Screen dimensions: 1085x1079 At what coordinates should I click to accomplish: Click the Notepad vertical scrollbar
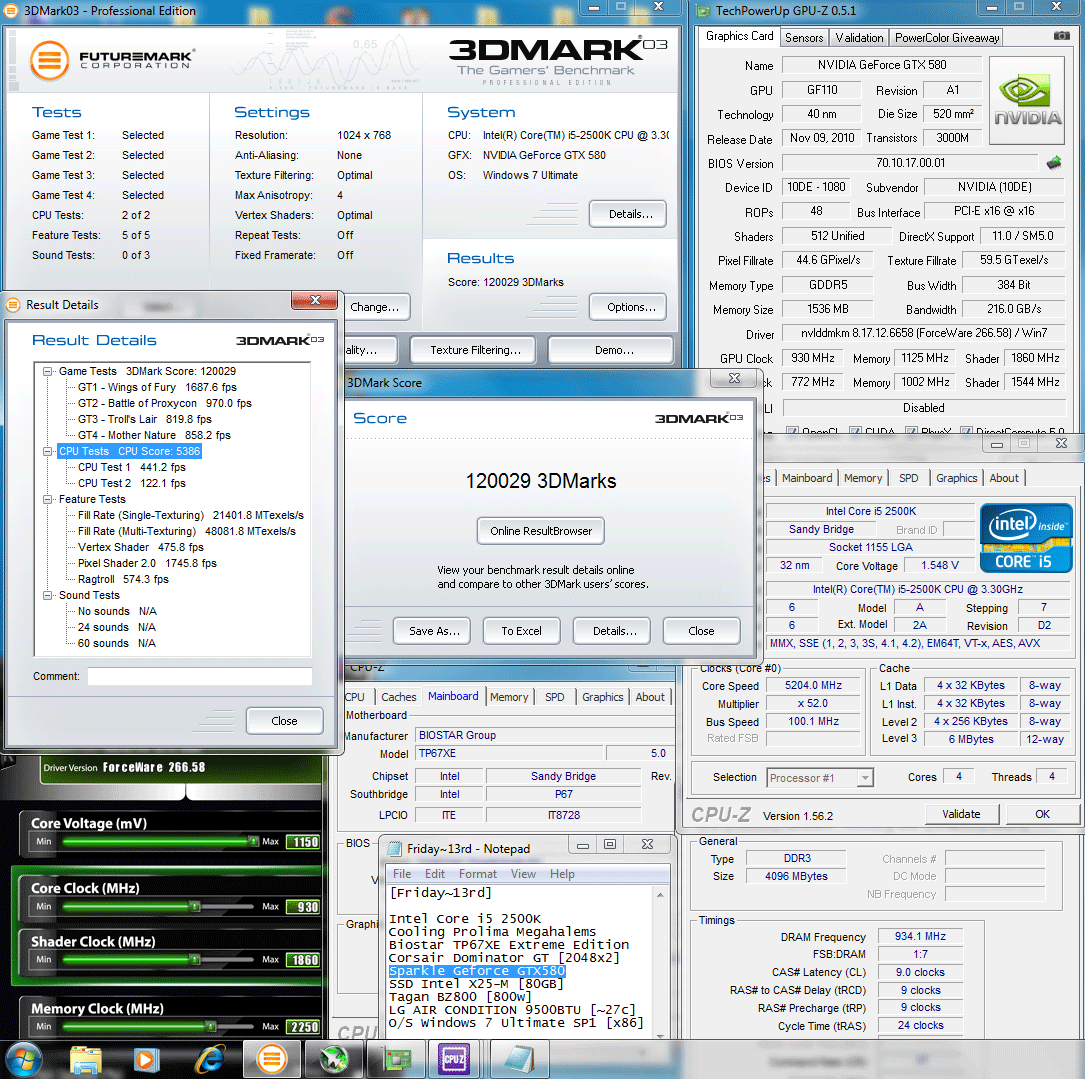[660, 964]
